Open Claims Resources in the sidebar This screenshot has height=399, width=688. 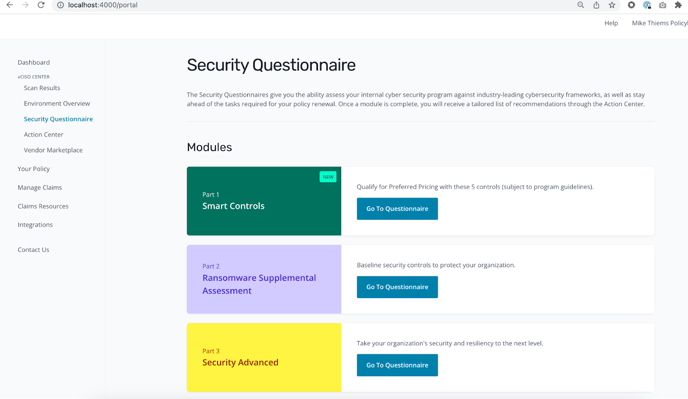coord(43,206)
